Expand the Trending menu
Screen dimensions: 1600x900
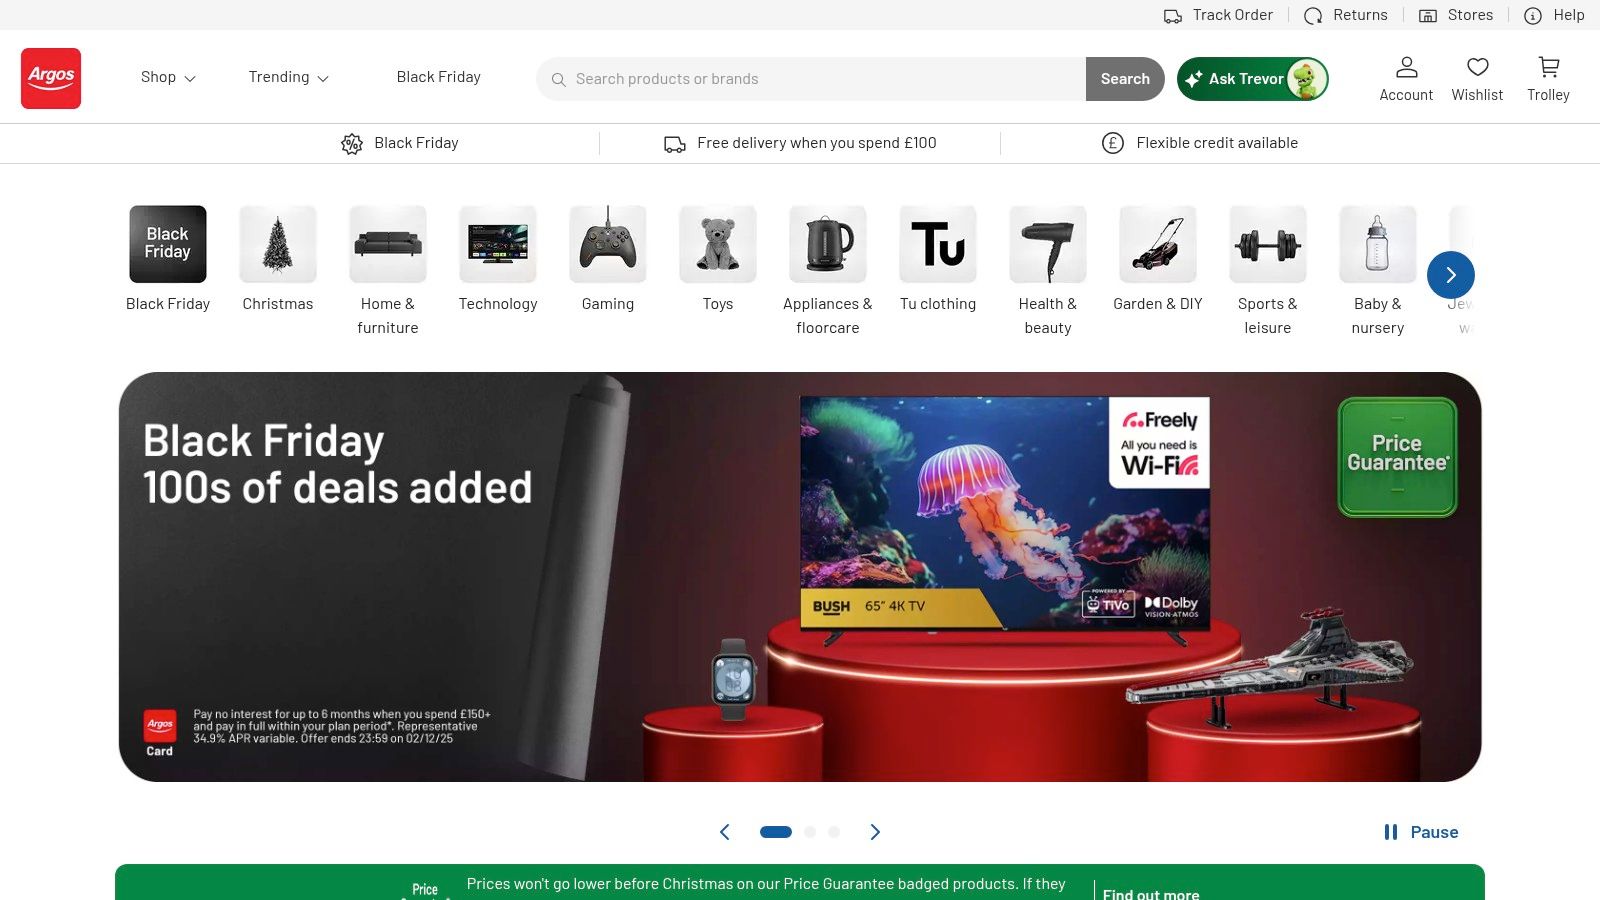(287, 77)
